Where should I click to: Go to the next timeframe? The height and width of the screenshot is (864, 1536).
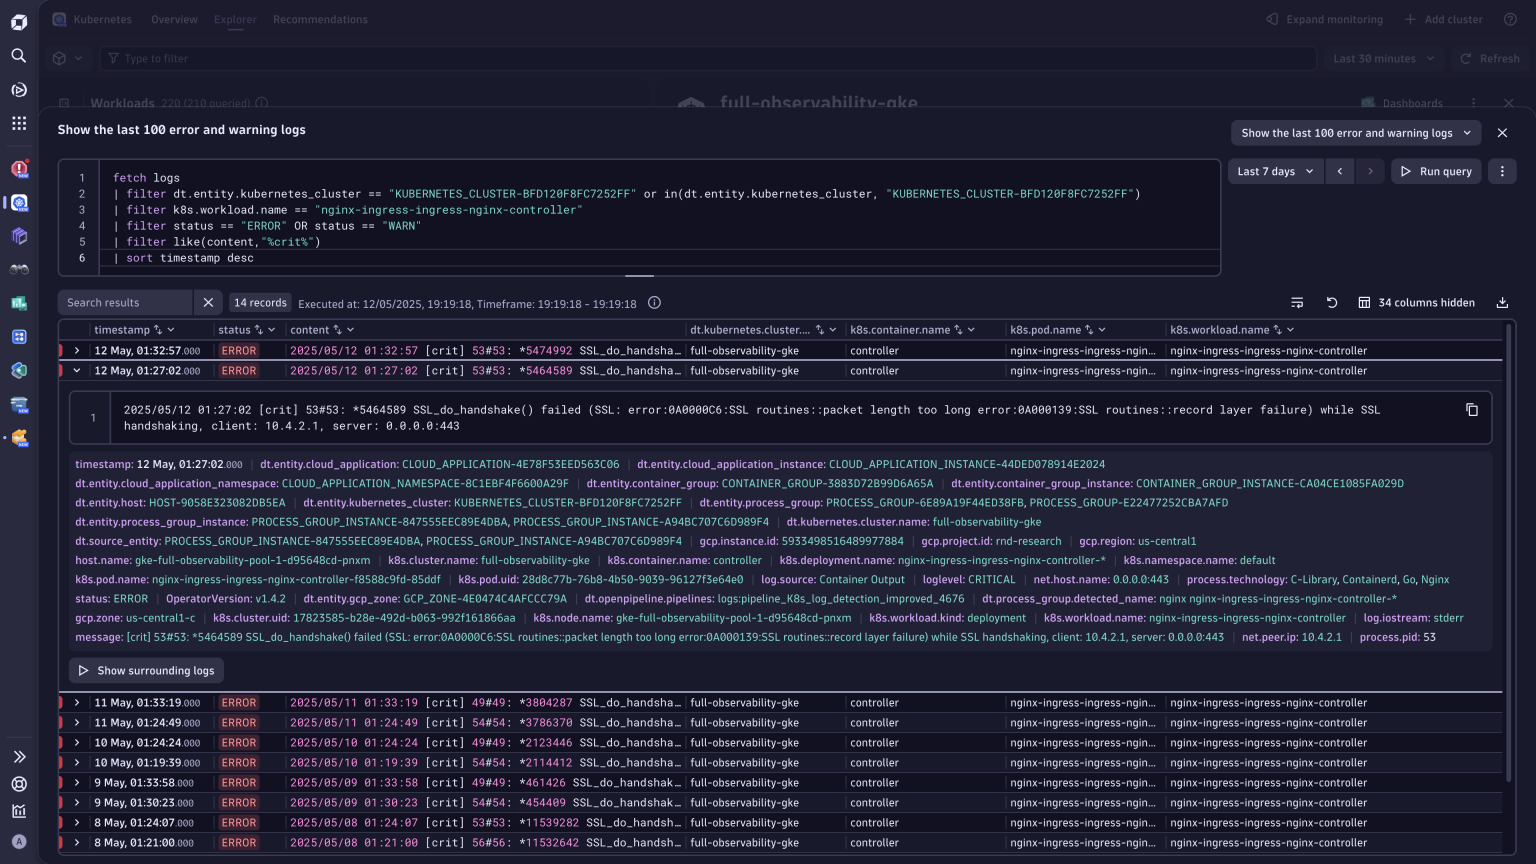pyautogui.click(x=1370, y=172)
